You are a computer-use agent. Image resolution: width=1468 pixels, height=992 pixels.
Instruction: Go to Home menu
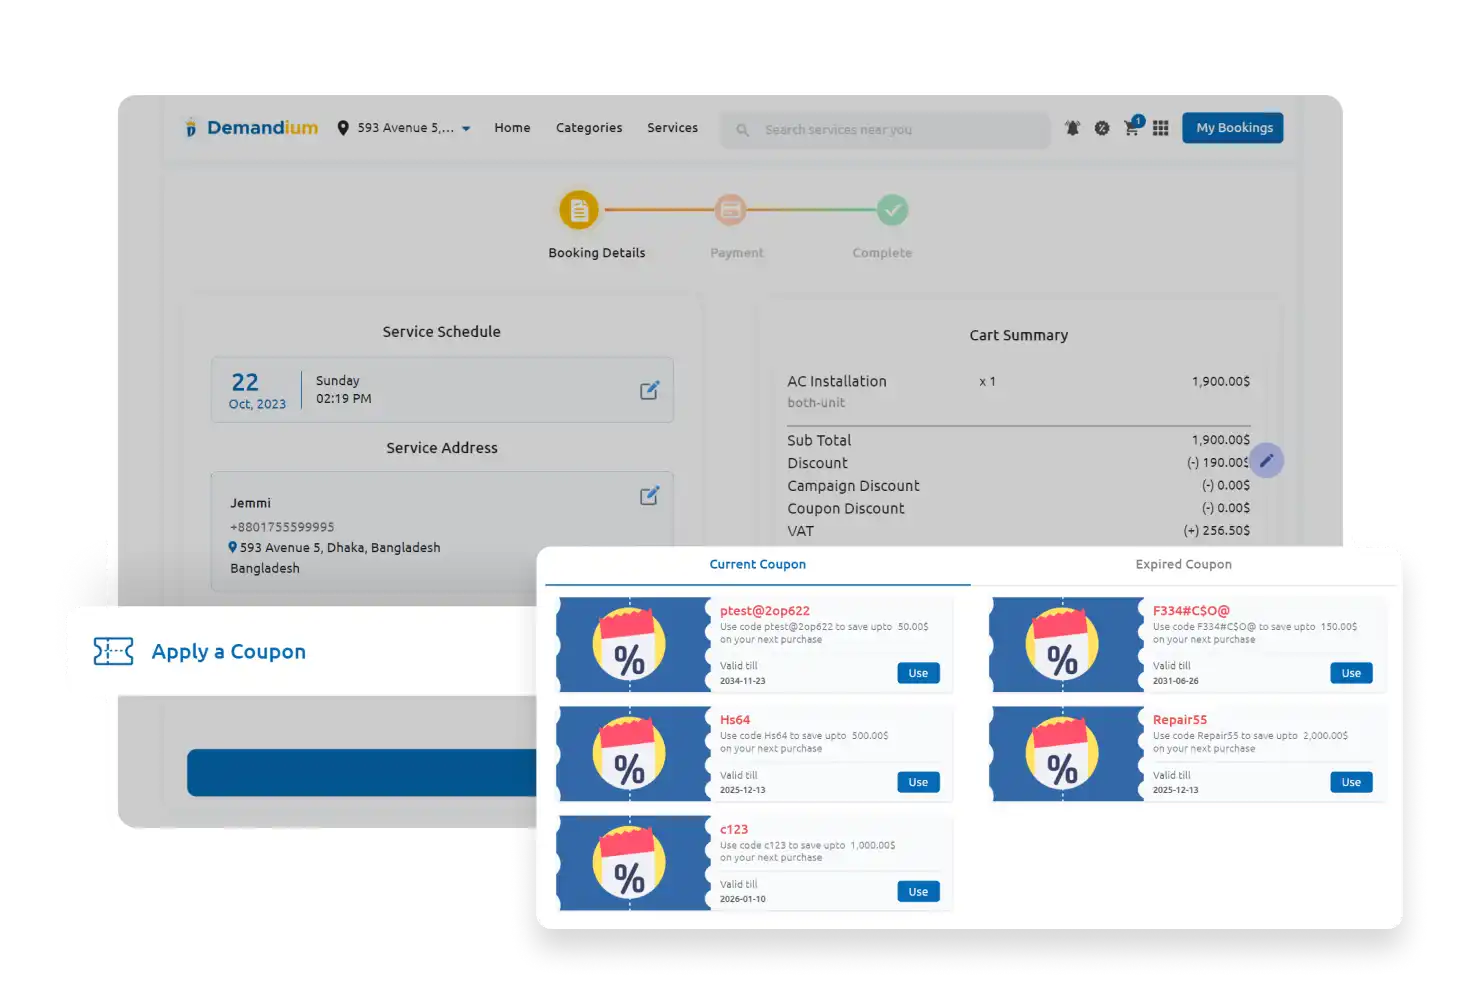click(x=512, y=128)
